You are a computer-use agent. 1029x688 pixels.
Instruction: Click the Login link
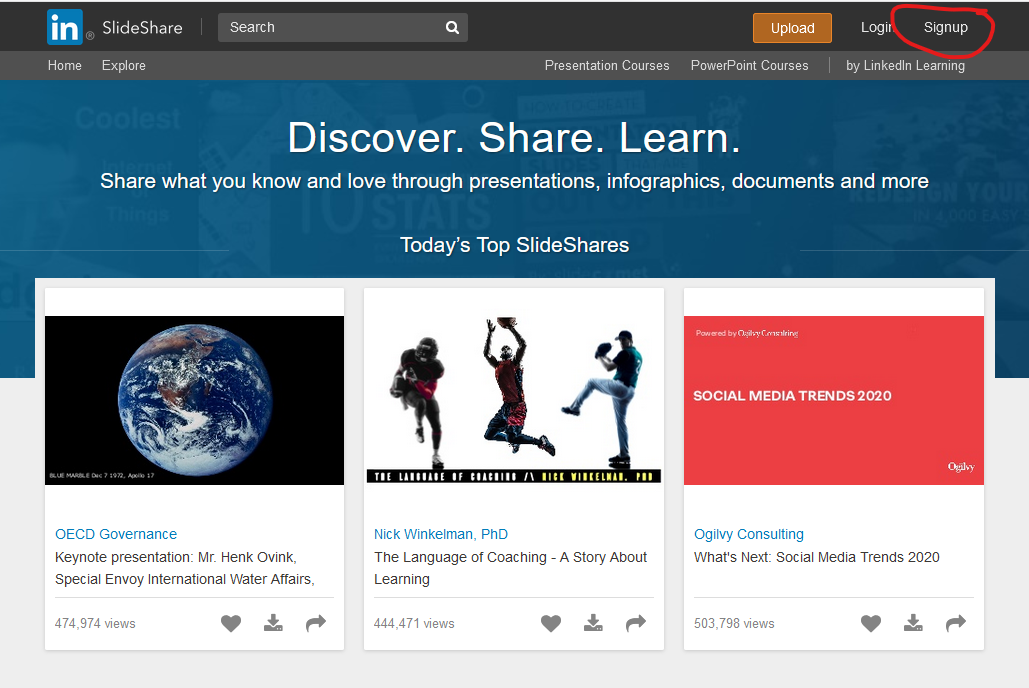tap(877, 28)
